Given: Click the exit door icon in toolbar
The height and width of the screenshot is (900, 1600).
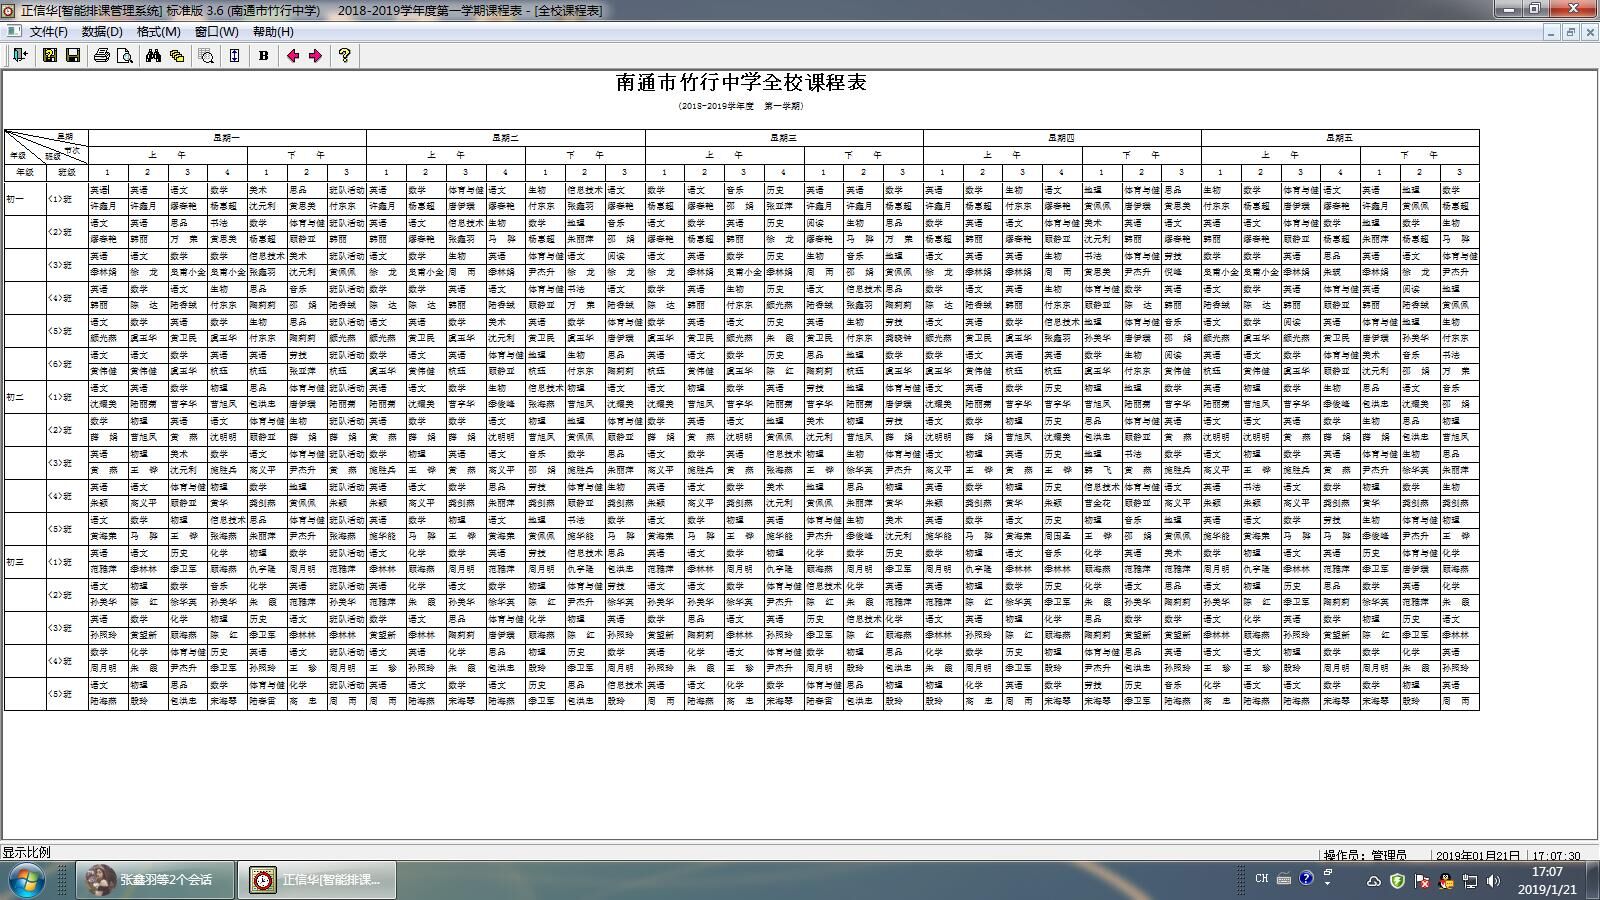Looking at the screenshot, I should pyautogui.click(x=20, y=56).
